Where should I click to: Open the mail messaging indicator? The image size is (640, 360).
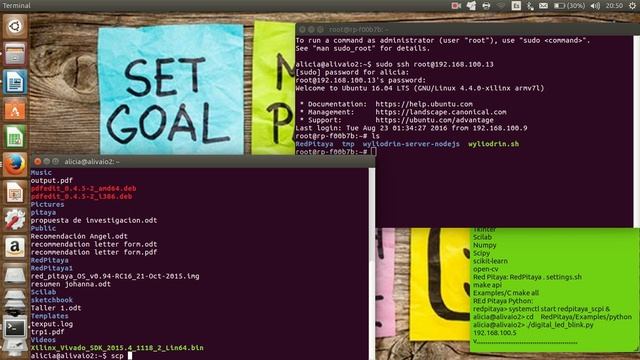click(543, 6)
